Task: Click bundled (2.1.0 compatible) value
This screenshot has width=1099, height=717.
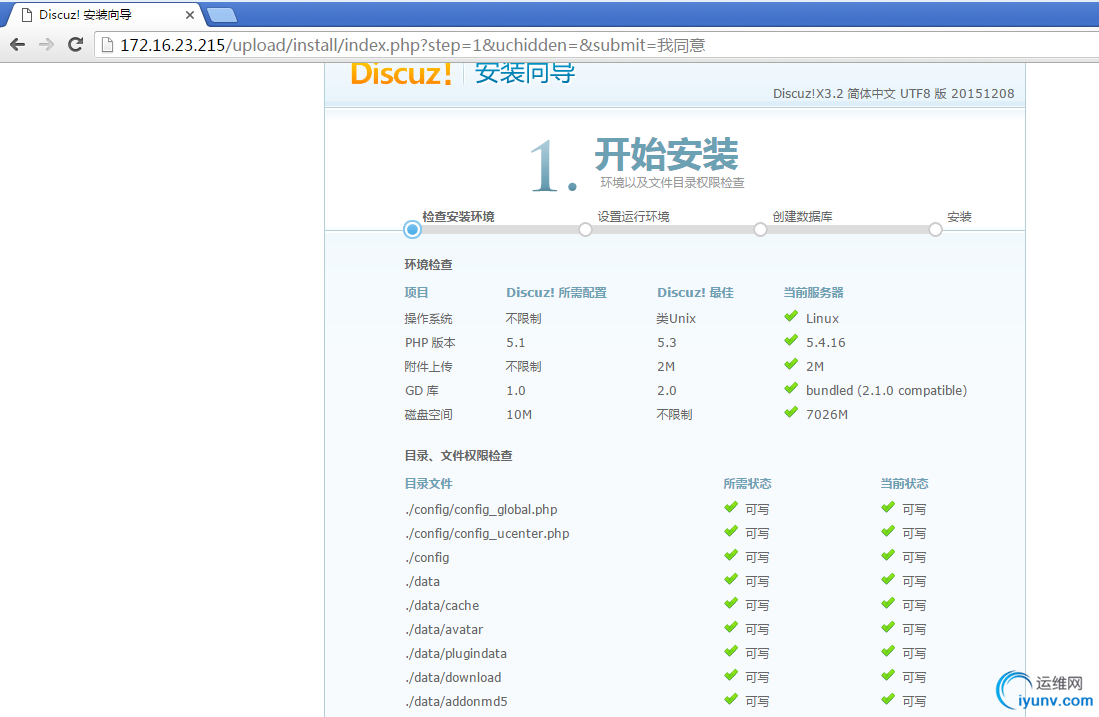Action: pos(886,390)
